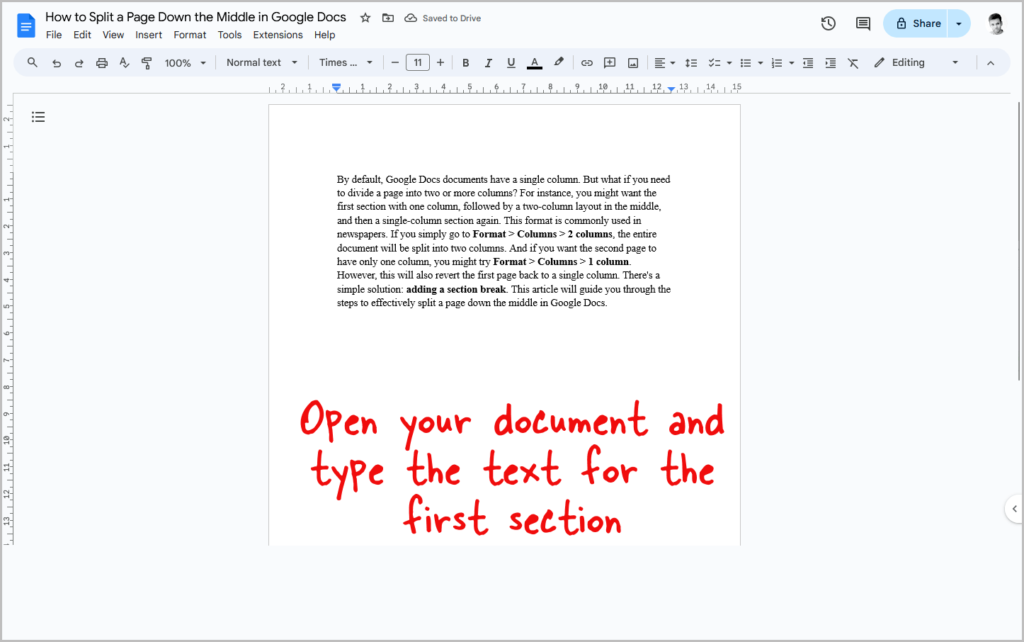Open the Normal text style dropdown

[260, 62]
